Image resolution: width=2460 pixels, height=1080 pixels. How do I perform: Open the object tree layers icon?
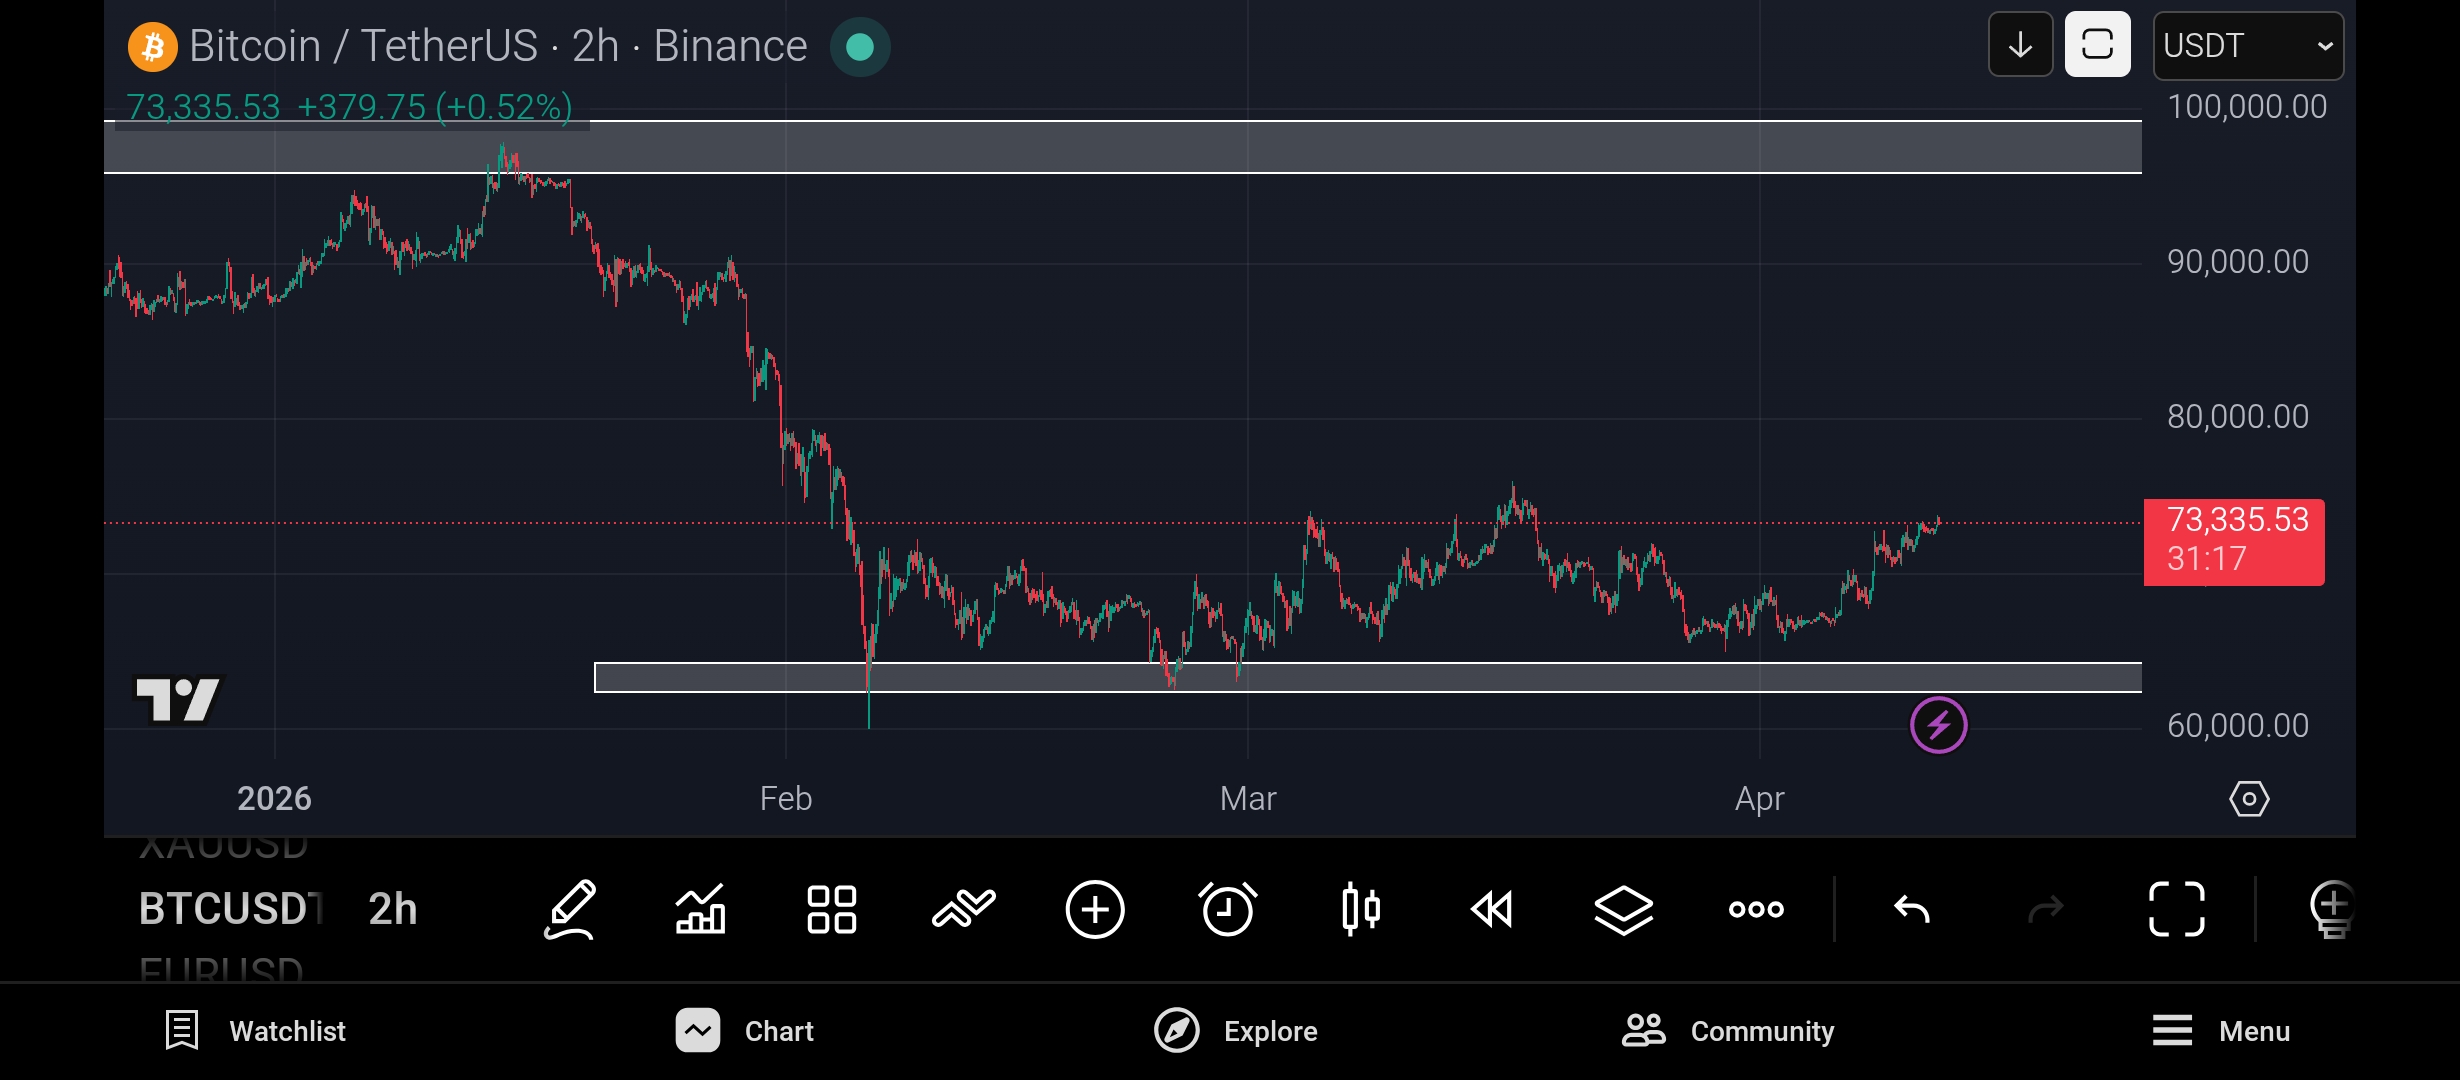pos(1623,909)
